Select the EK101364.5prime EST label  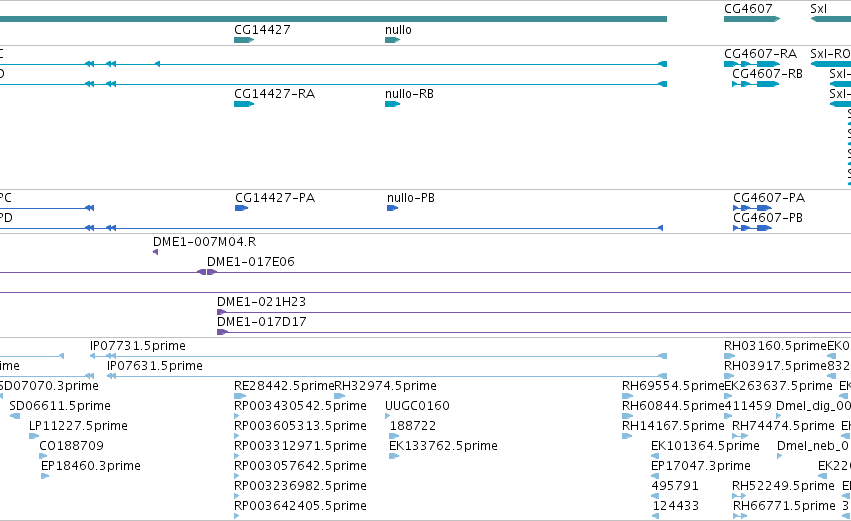(x=705, y=446)
